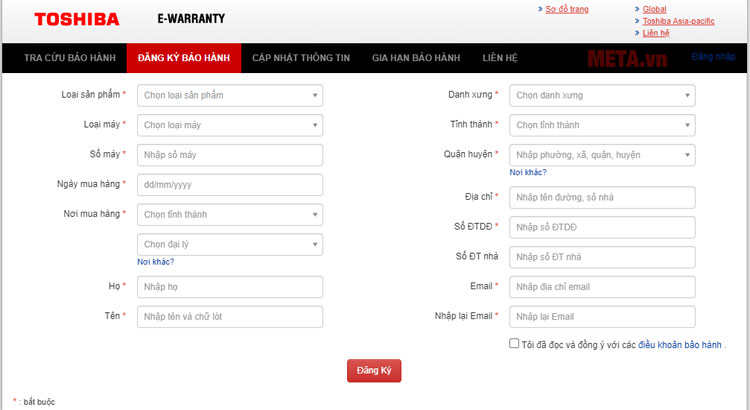Focus the Nhập tên đường, số nhà field
The image size is (750, 410).
(602, 198)
